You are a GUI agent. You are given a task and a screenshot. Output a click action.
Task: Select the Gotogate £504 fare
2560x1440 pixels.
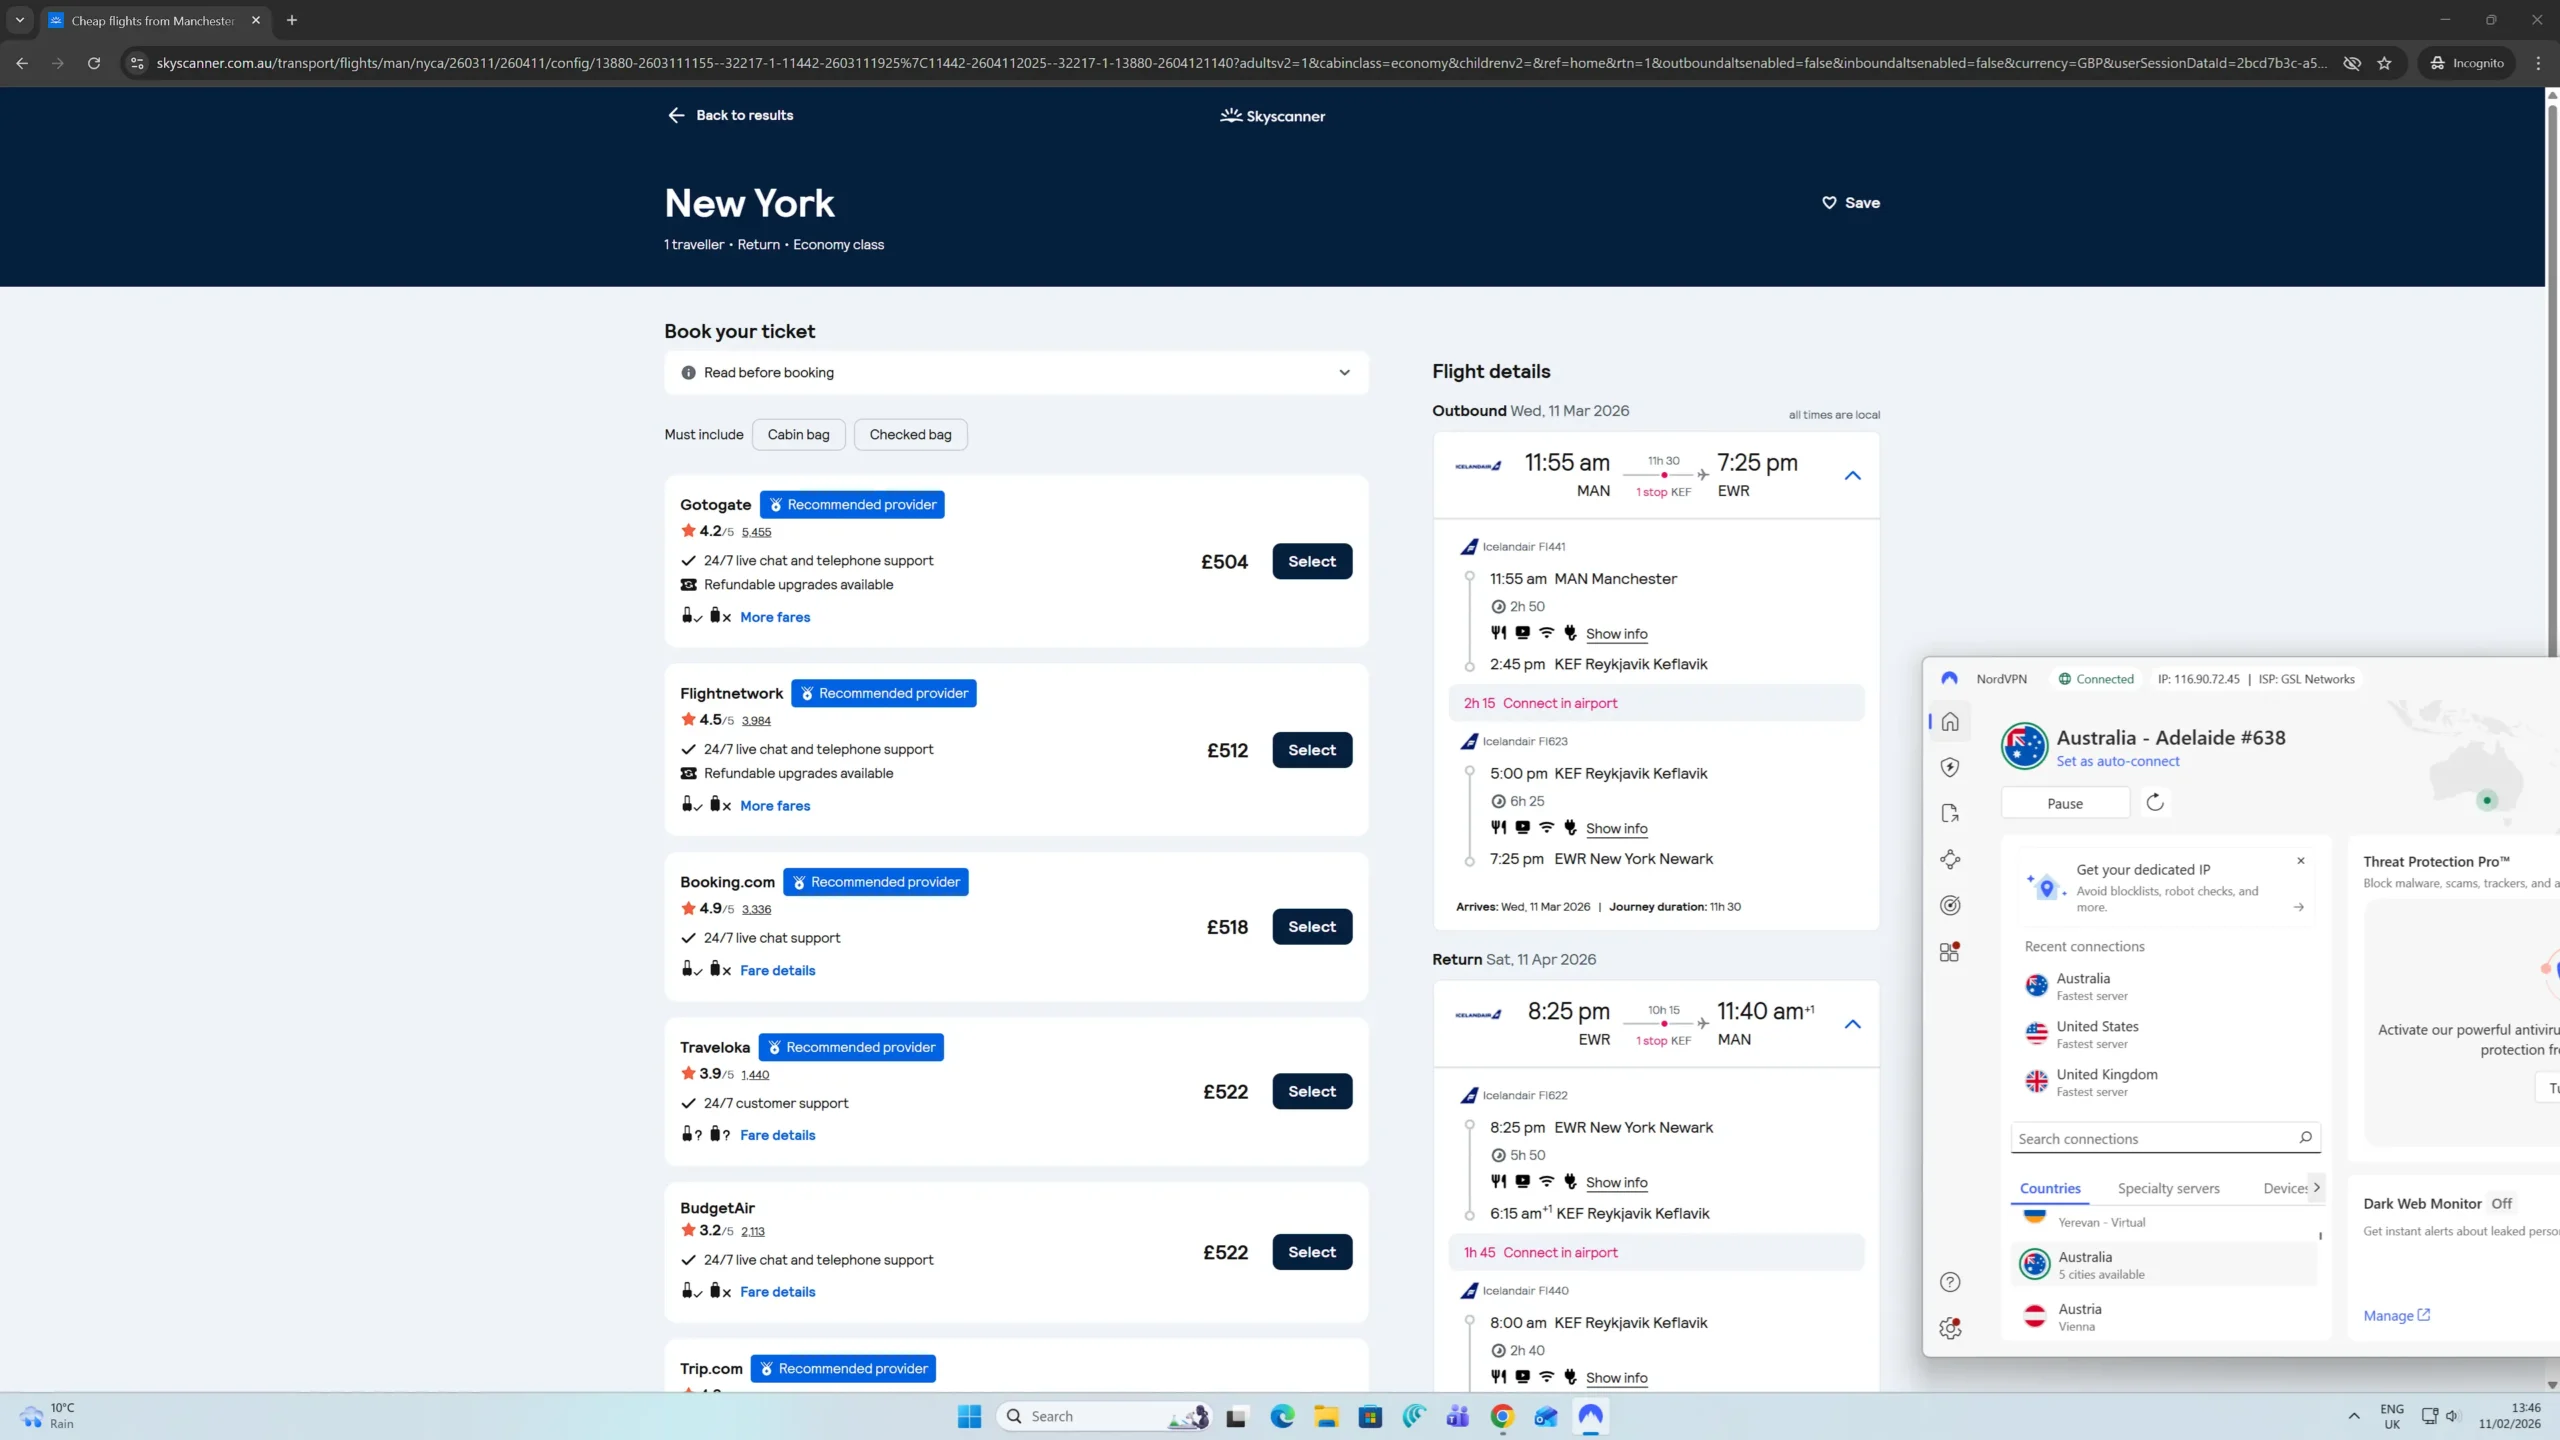(x=1311, y=562)
